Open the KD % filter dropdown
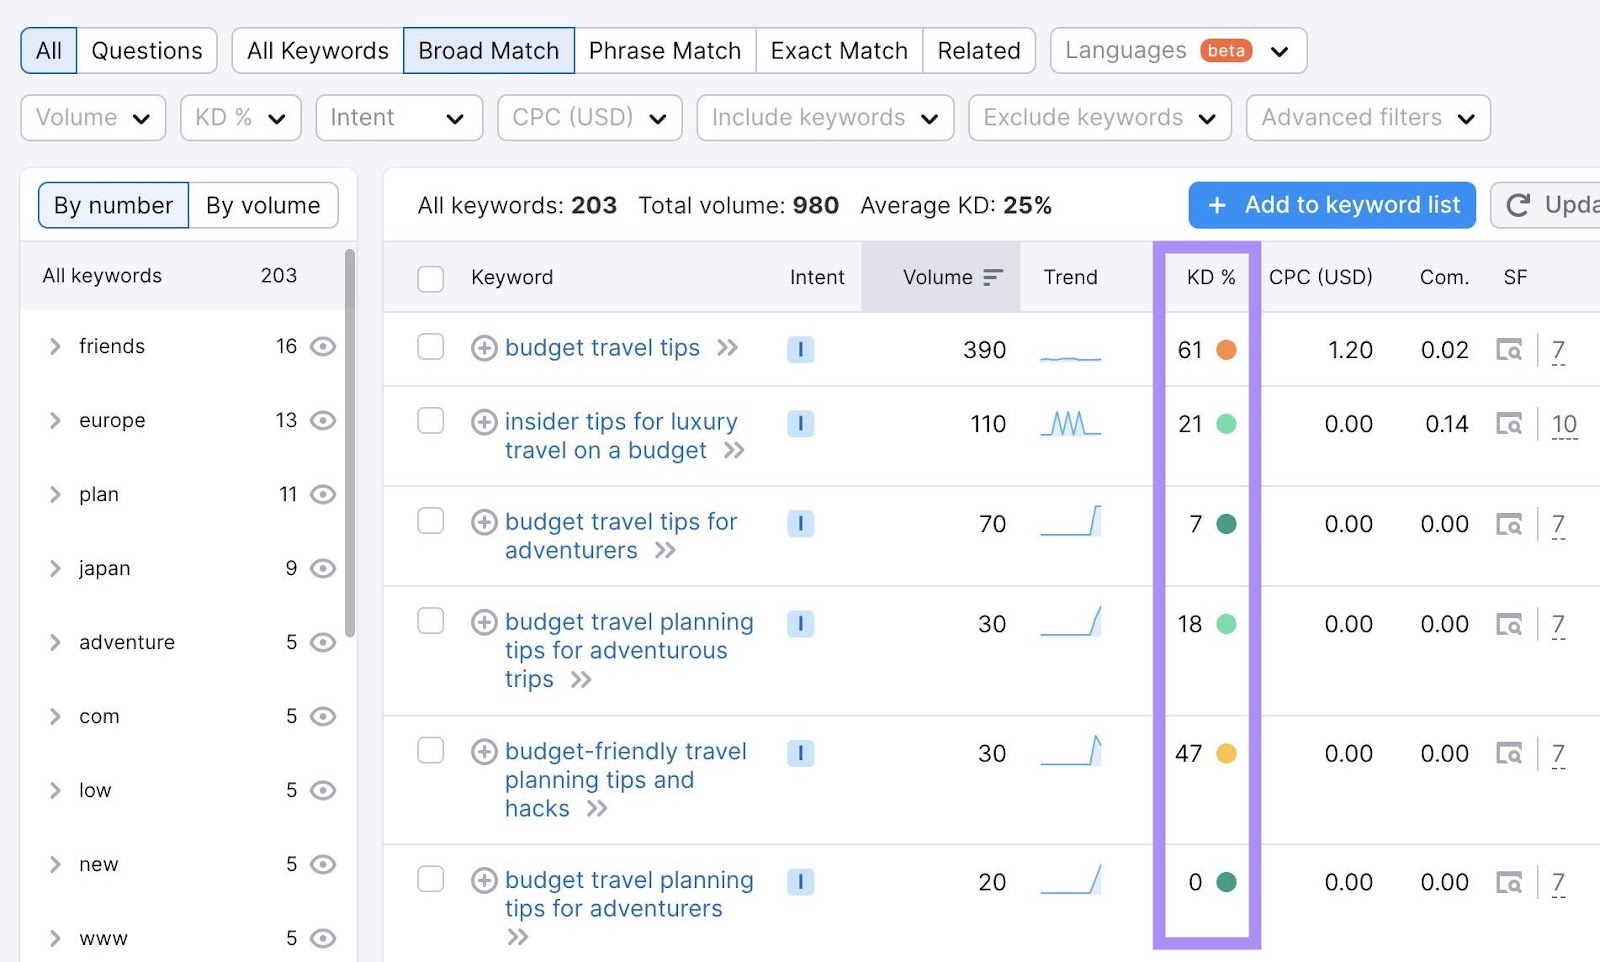 coord(240,117)
